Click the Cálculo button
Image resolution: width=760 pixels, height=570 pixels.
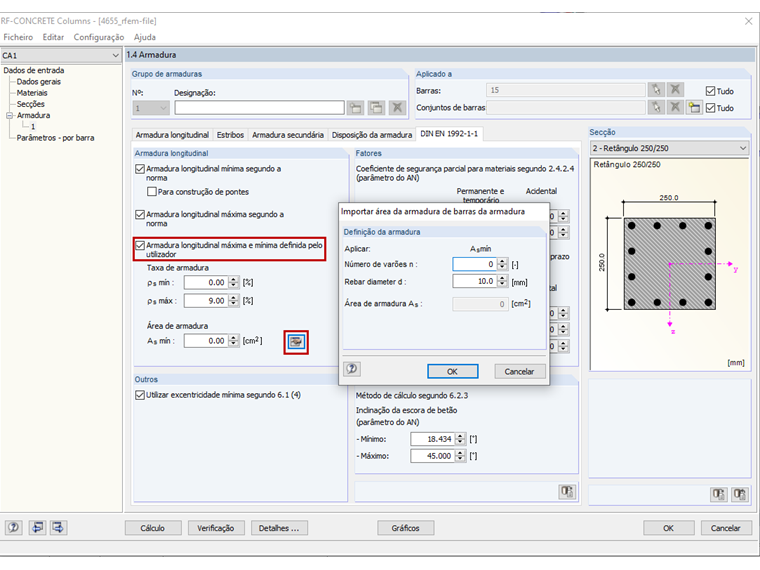pyautogui.click(x=153, y=528)
